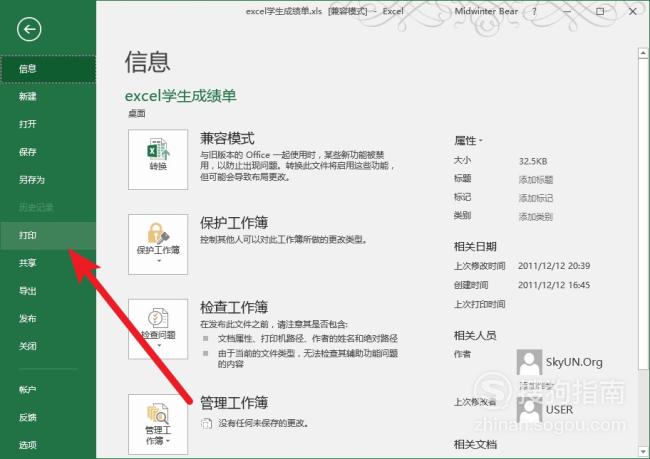Click the 32.5KB file size value
Image resolution: width=650 pixels, height=459 pixels.
pos(533,161)
